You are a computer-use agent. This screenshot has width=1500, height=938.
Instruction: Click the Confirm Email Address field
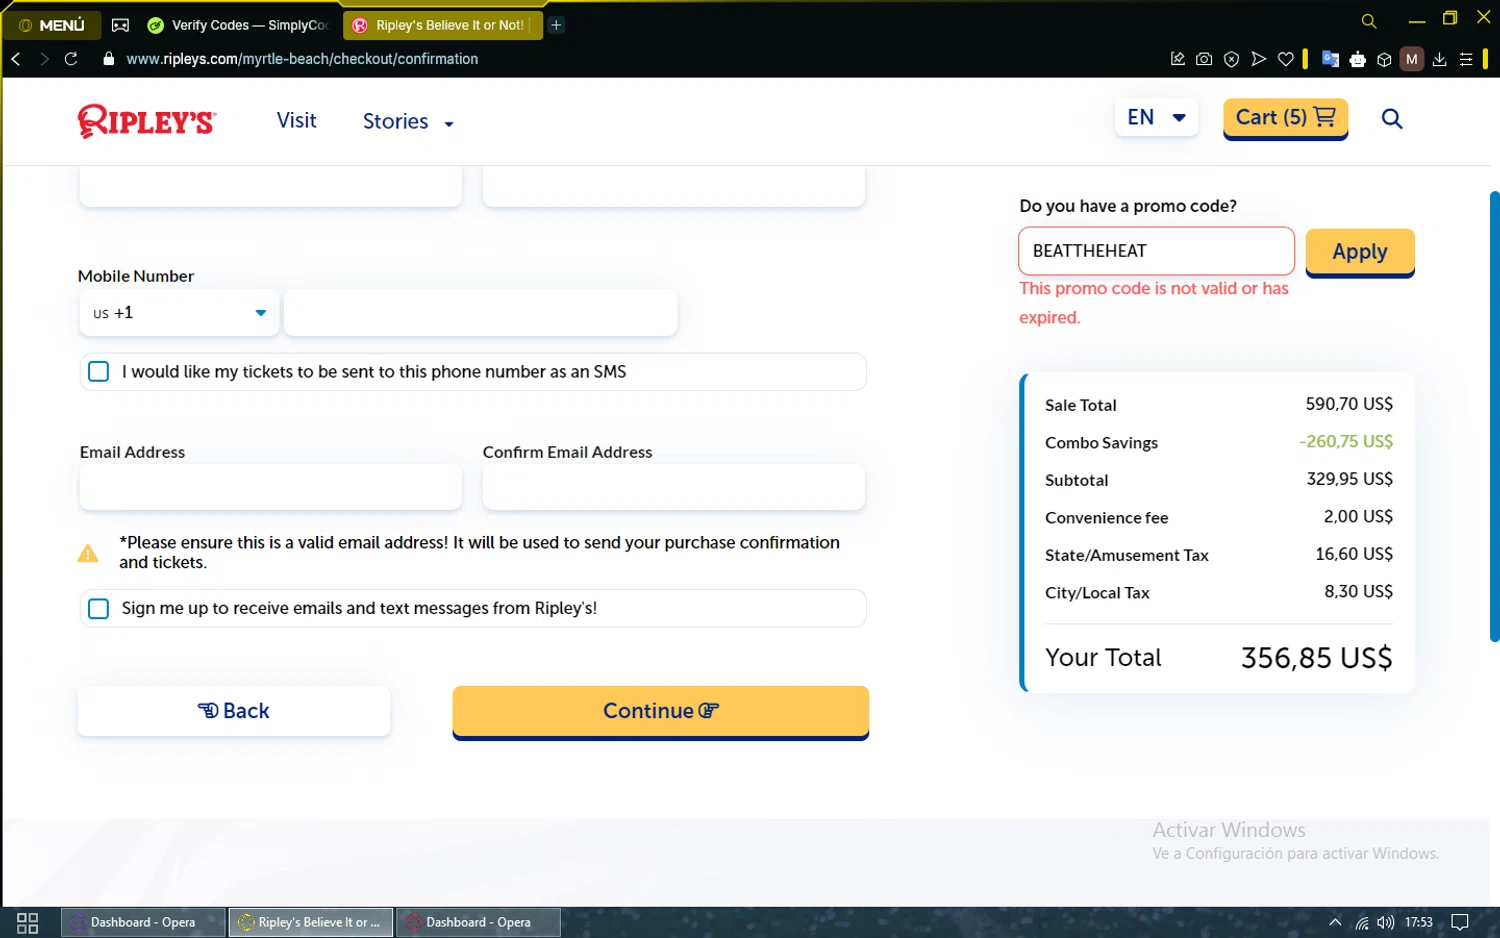pyautogui.click(x=674, y=488)
